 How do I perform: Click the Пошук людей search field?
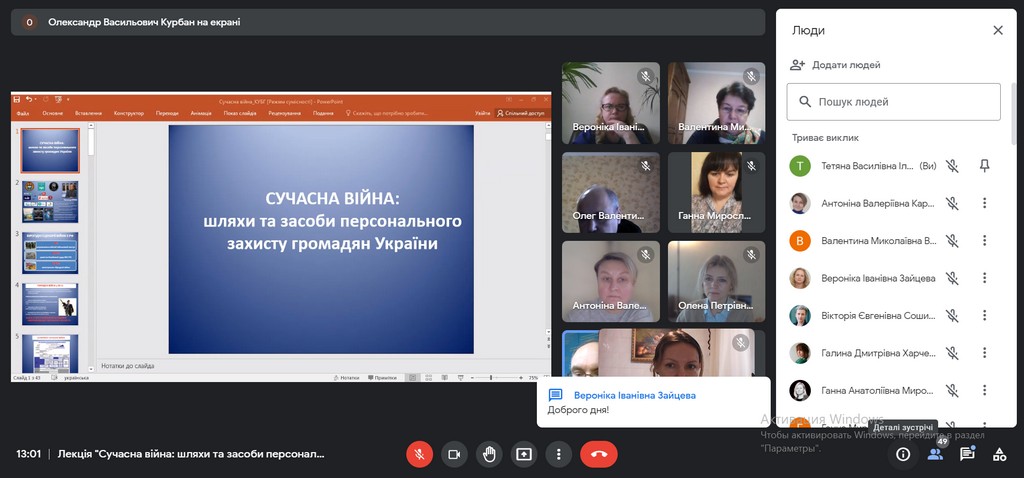(x=893, y=102)
